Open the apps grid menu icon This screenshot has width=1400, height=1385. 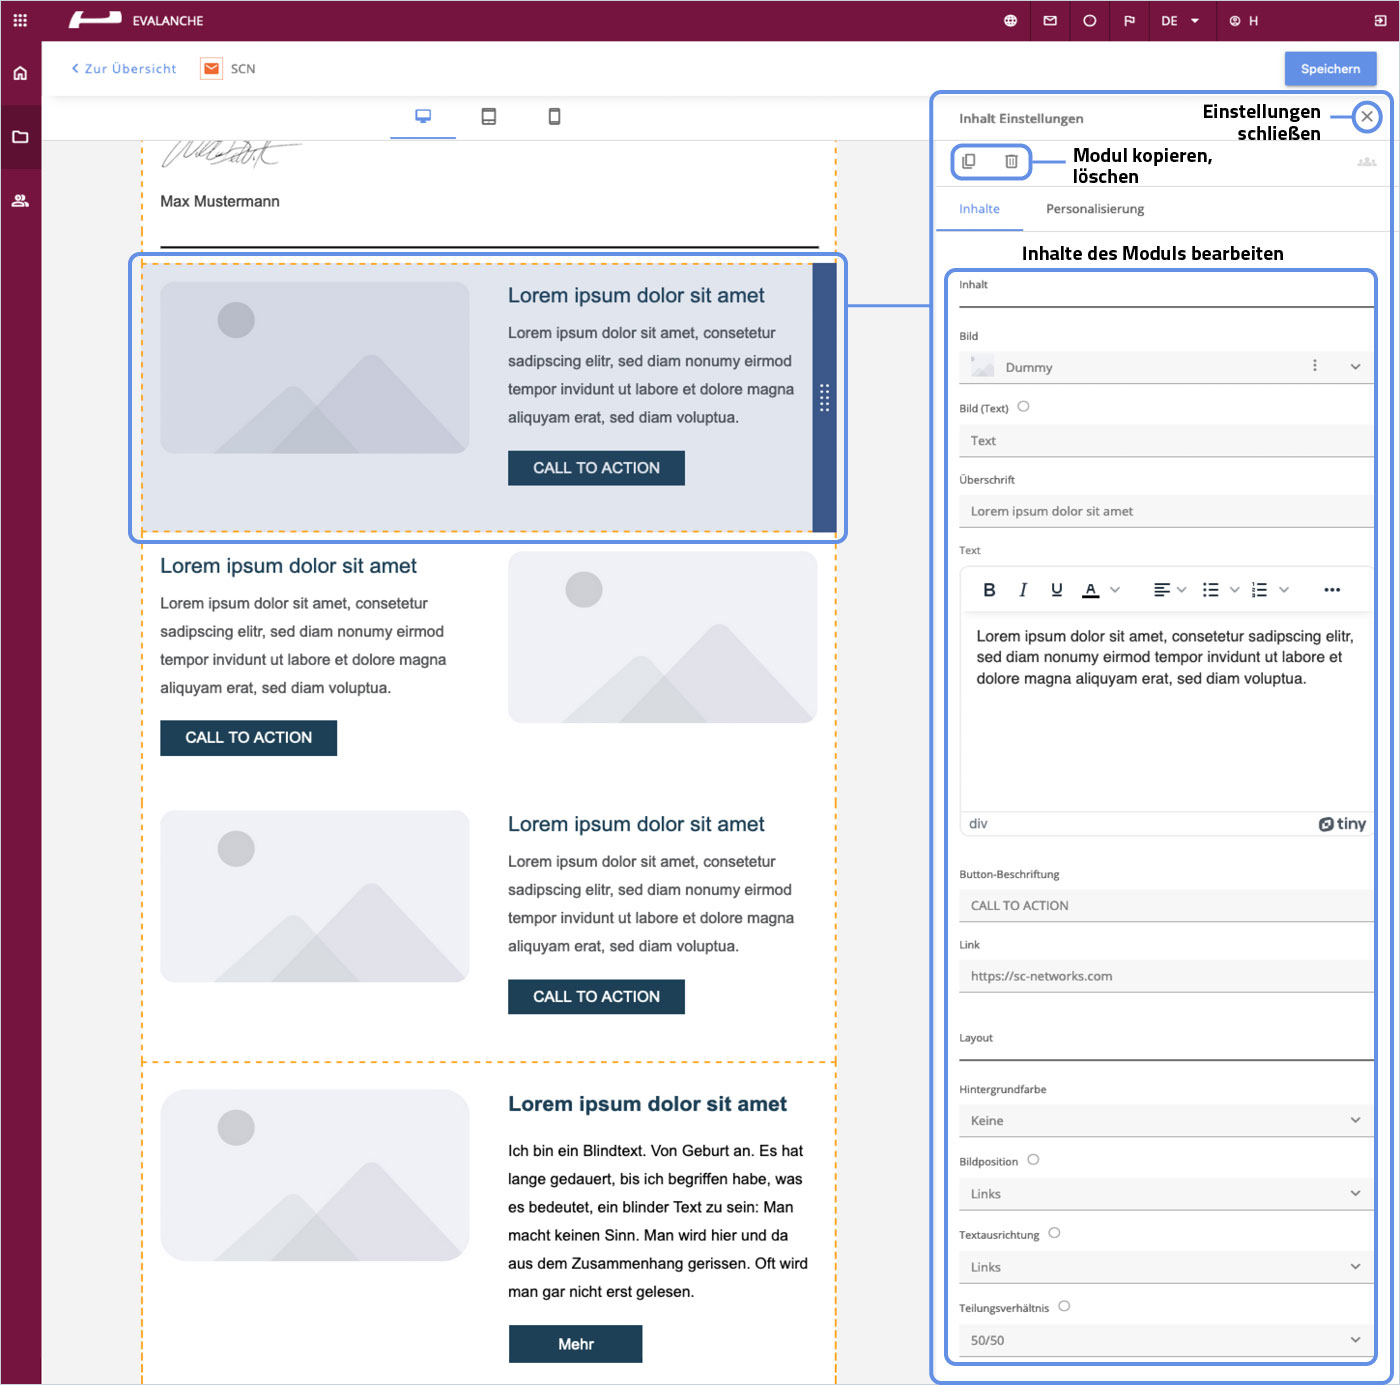click(20, 20)
